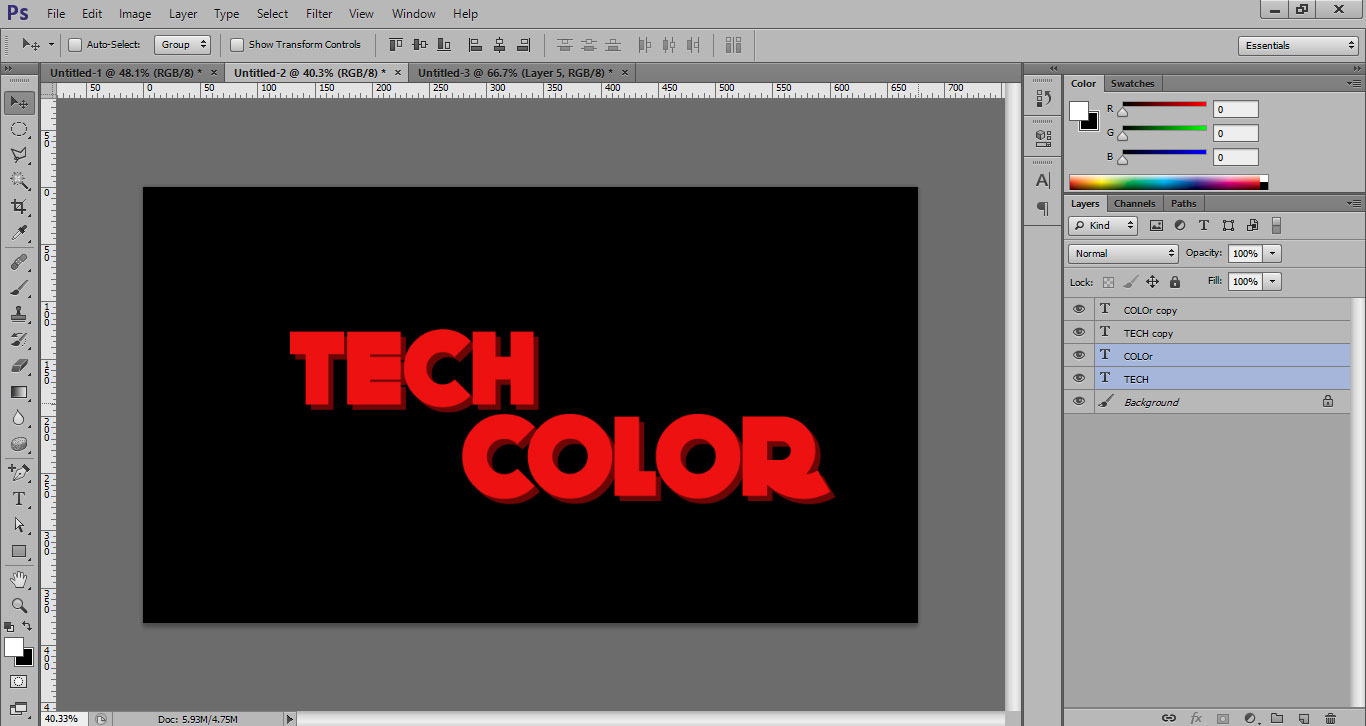Viewport: 1366px width, 726px height.
Task: Open the Add Layer Style menu
Action: point(1197,718)
